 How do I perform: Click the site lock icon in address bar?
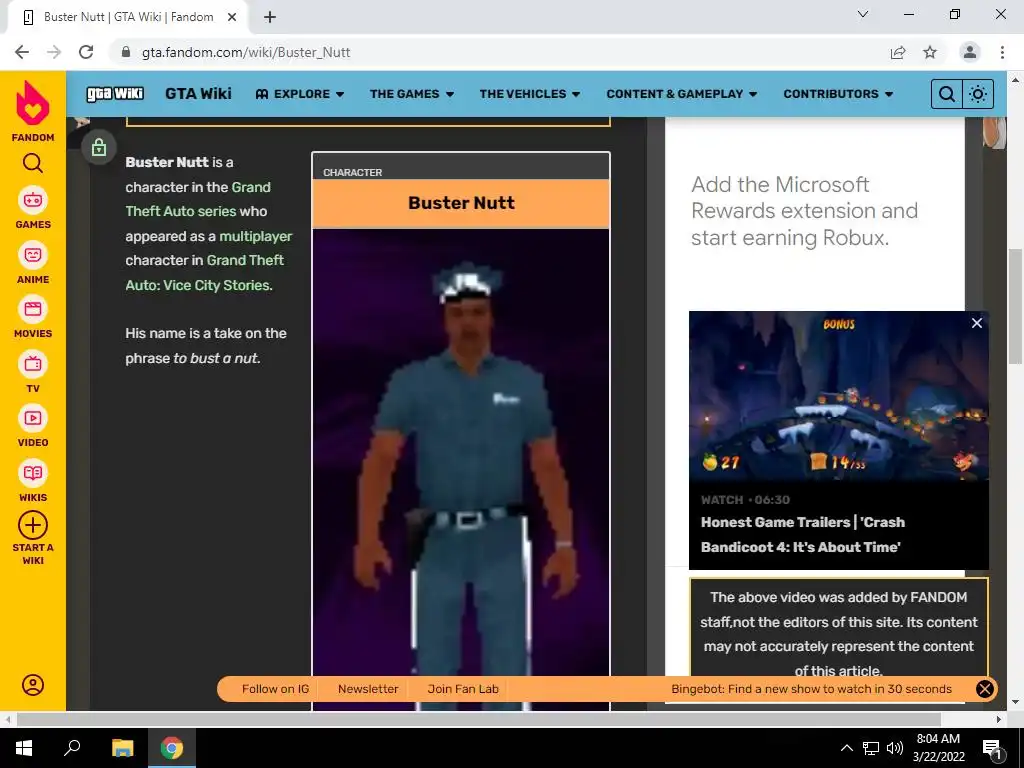[126, 52]
